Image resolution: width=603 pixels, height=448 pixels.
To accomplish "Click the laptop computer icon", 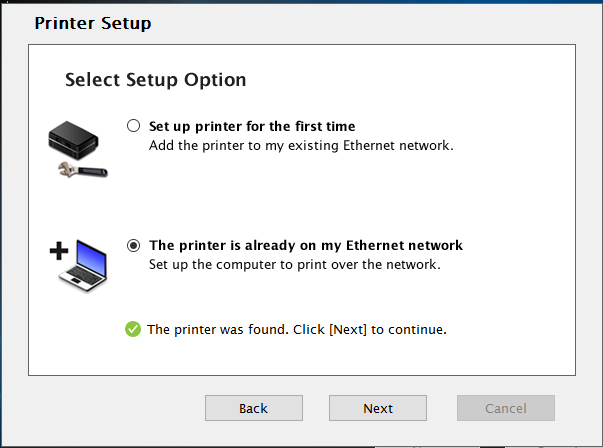I will point(83,266).
